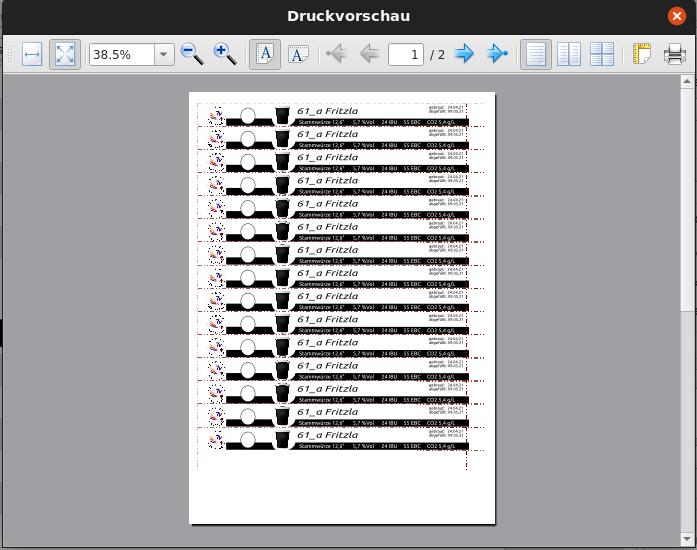
Task: Switch to landscape page orientation
Action: [x=298, y=54]
